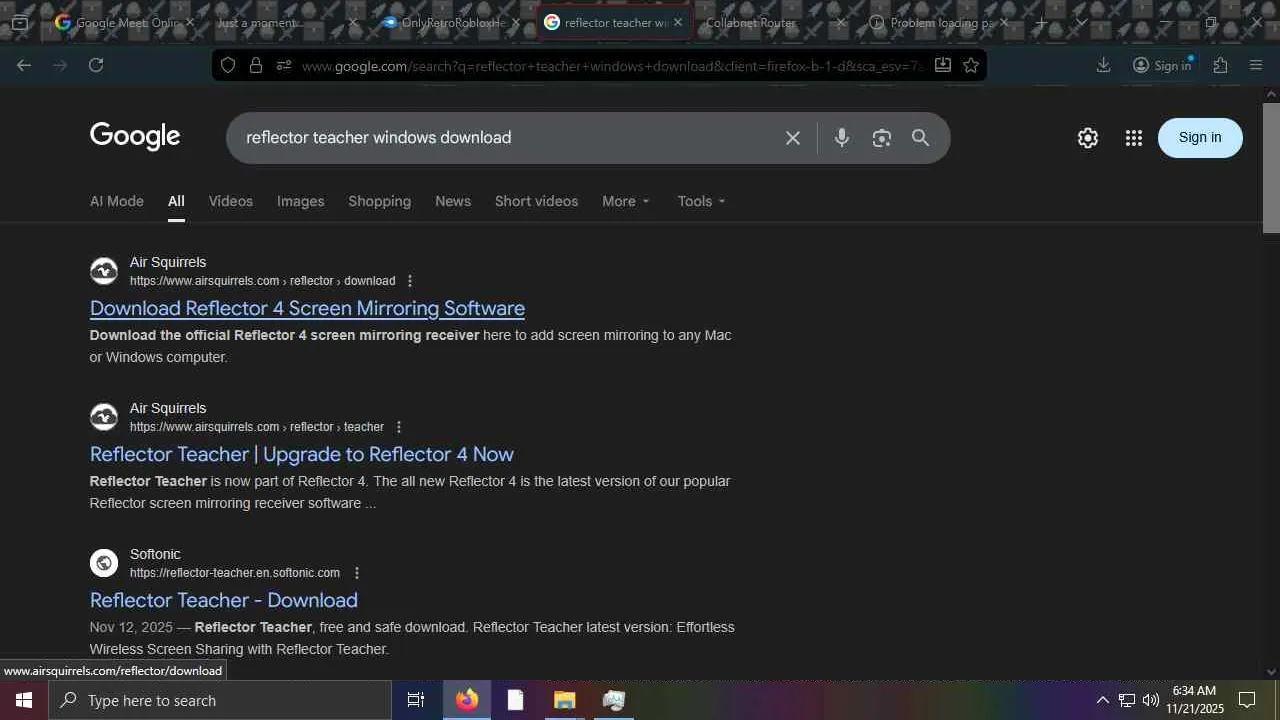Click the Save to Pocket icon in address bar

[x=942, y=65]
